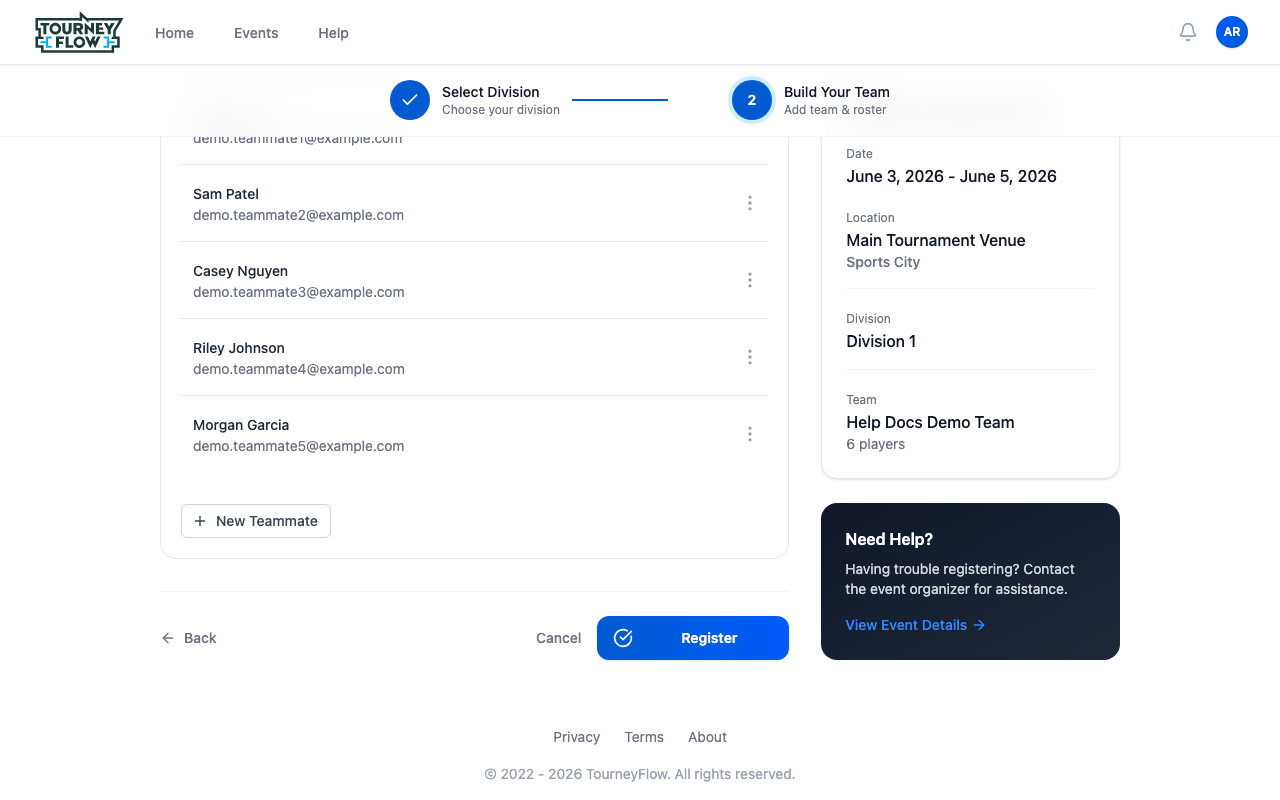Select the Casey Nguyen name

tap(240, 271)
